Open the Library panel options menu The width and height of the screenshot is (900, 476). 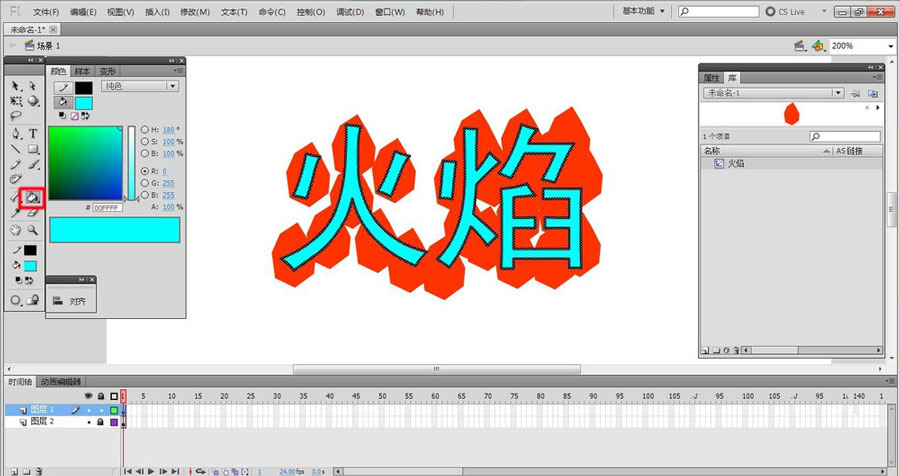[x=877, y=78]
